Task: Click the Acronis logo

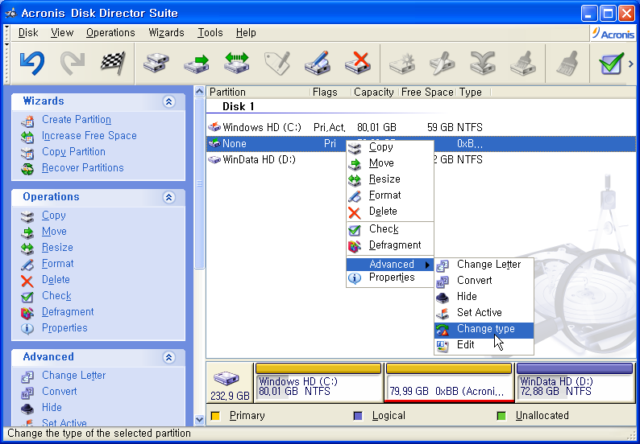Action: (x=613, y=33)
